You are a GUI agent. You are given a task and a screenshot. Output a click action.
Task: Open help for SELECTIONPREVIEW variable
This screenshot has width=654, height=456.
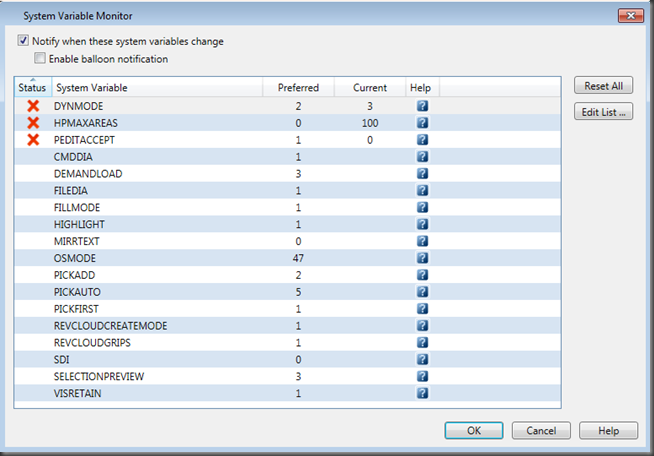(x=422, y=376)
